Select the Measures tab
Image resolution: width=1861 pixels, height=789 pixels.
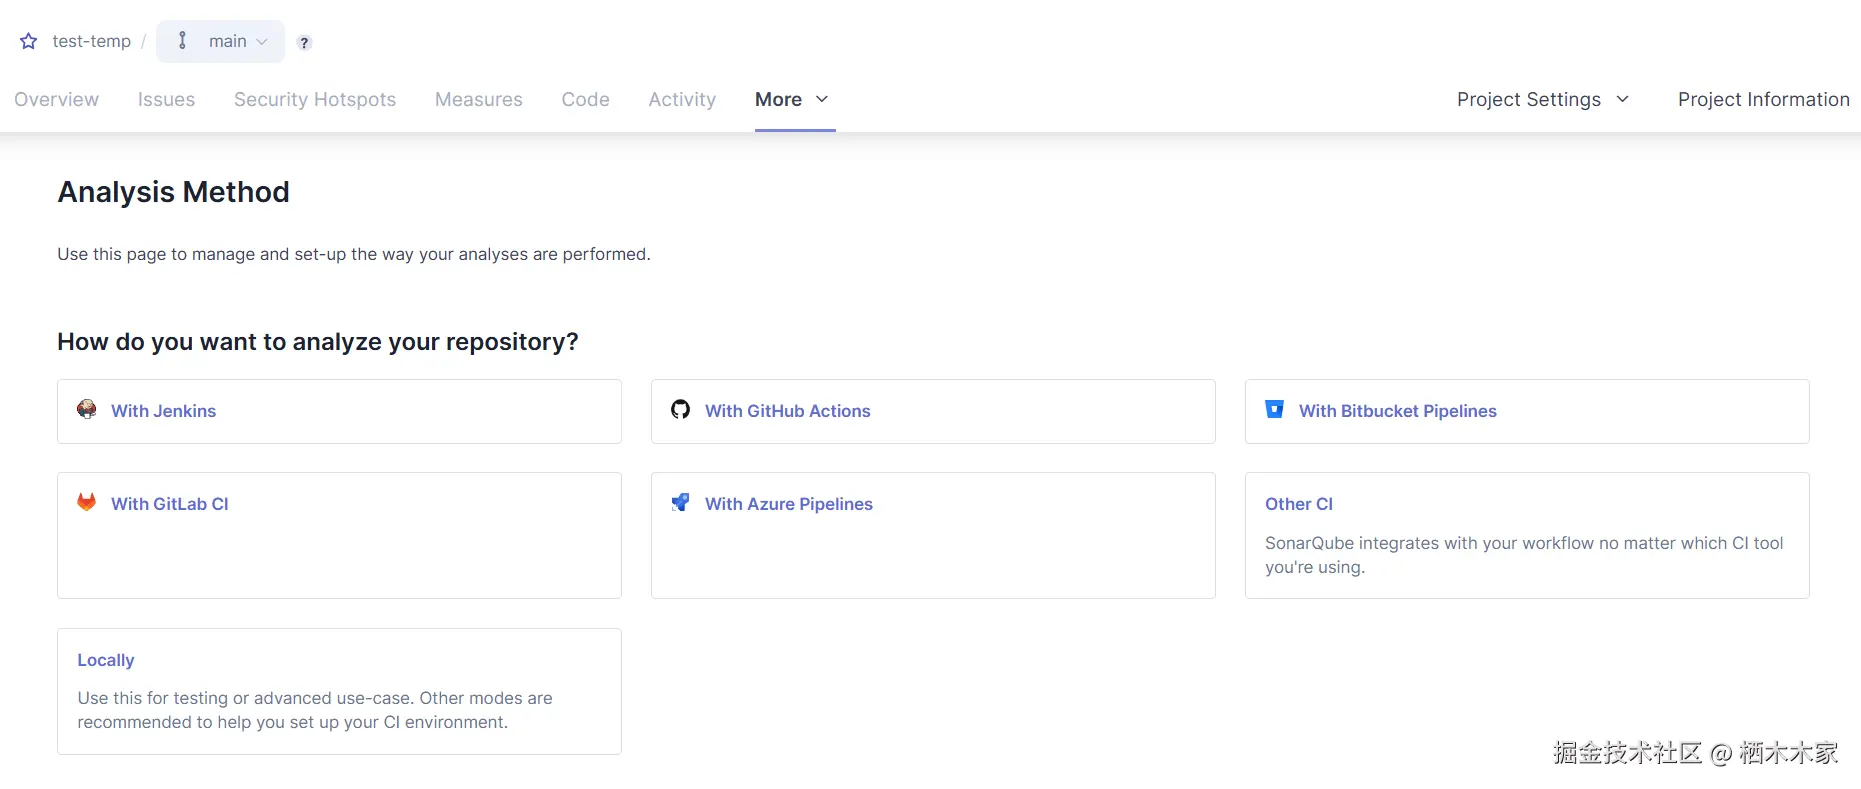pos(478,99)
